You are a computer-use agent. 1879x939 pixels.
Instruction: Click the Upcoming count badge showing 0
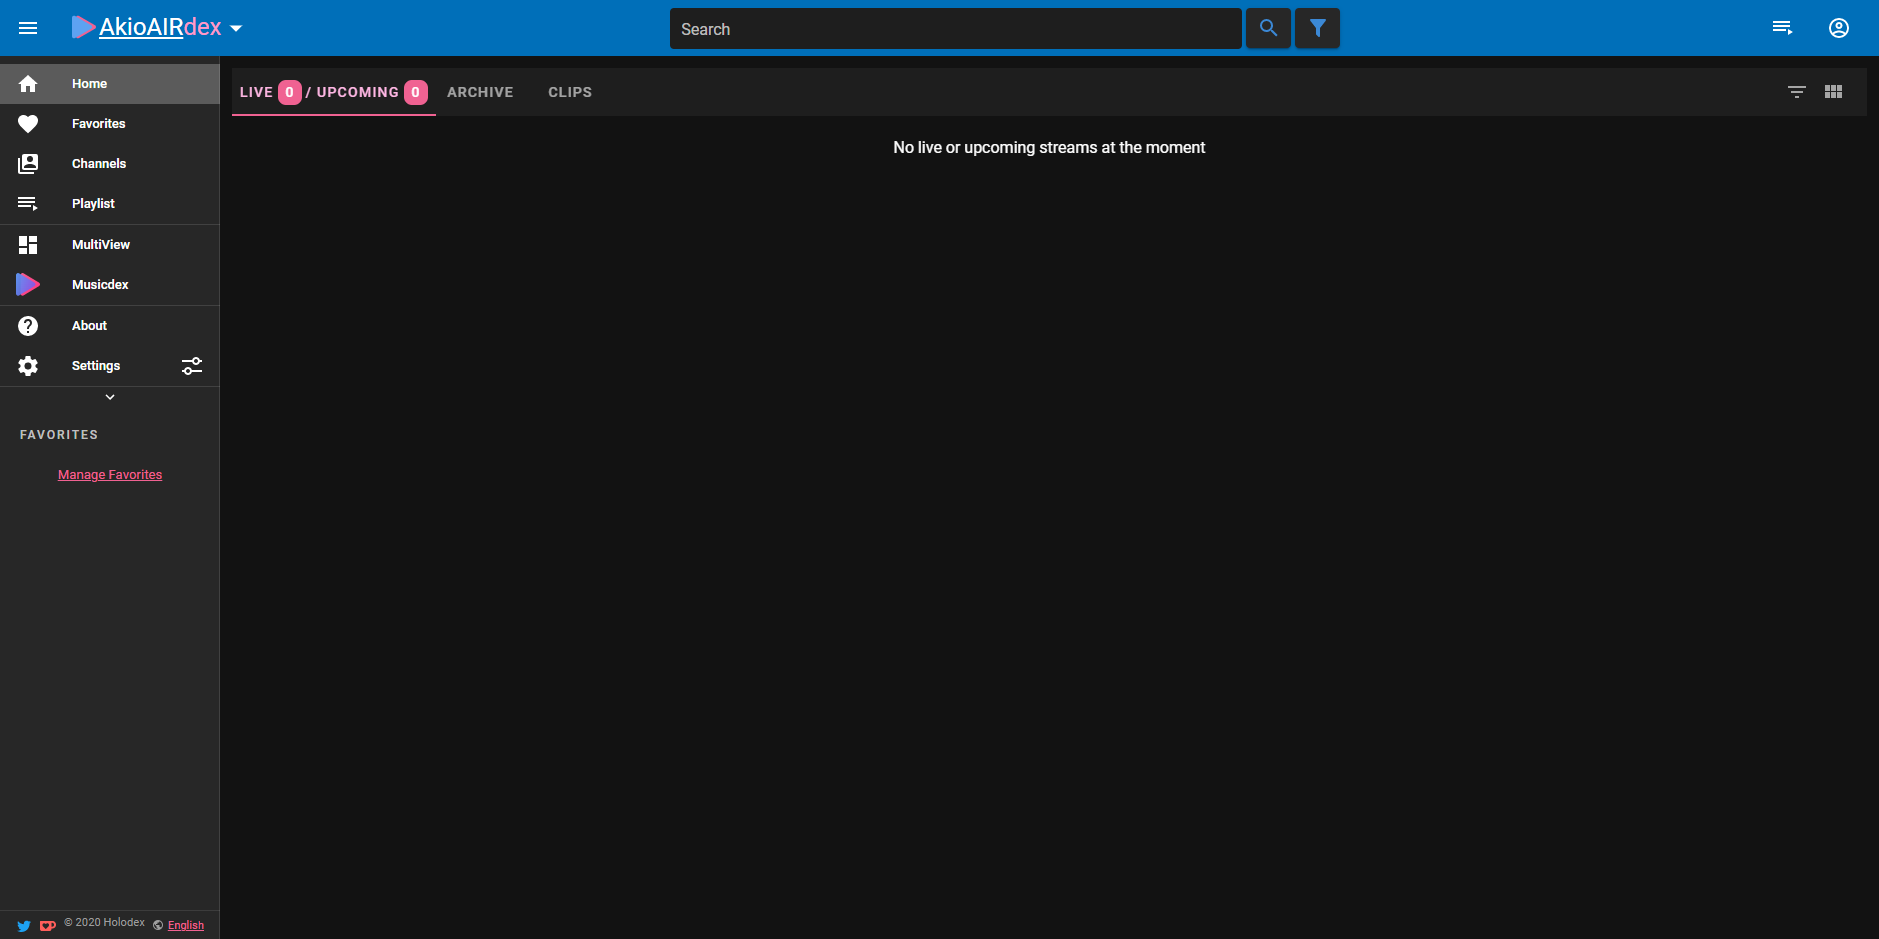click(x=416, y=92)
